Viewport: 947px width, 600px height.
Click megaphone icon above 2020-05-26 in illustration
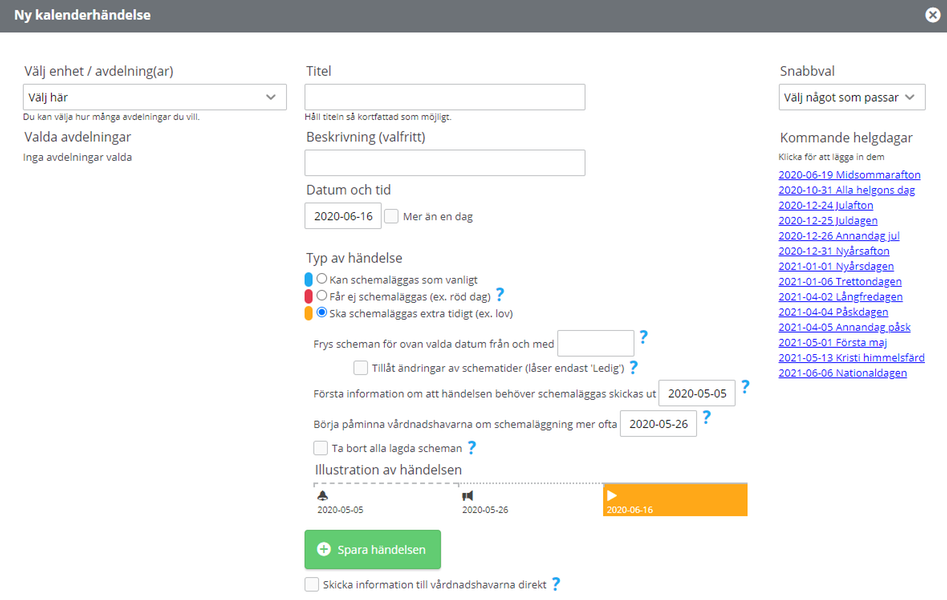(x=468, y=496)
